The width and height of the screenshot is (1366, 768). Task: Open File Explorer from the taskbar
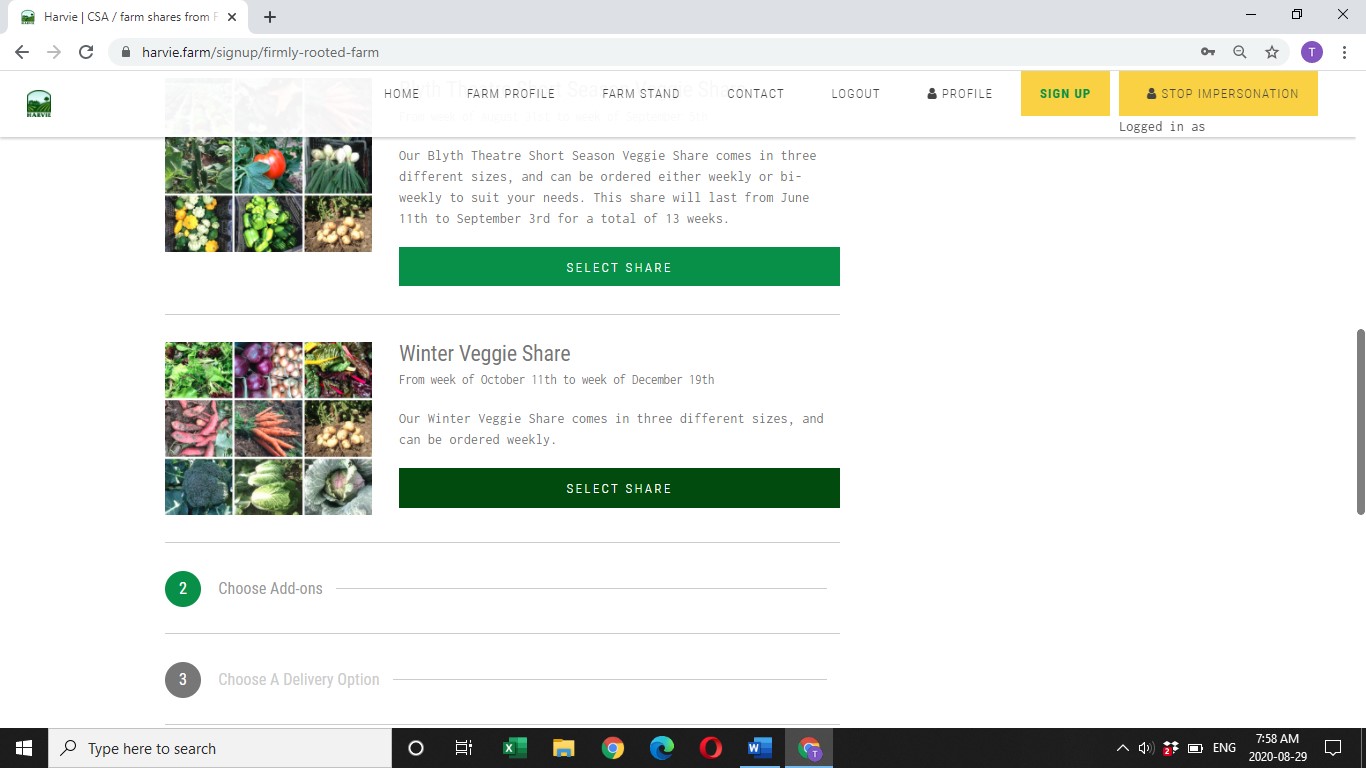tap(563, 748)
